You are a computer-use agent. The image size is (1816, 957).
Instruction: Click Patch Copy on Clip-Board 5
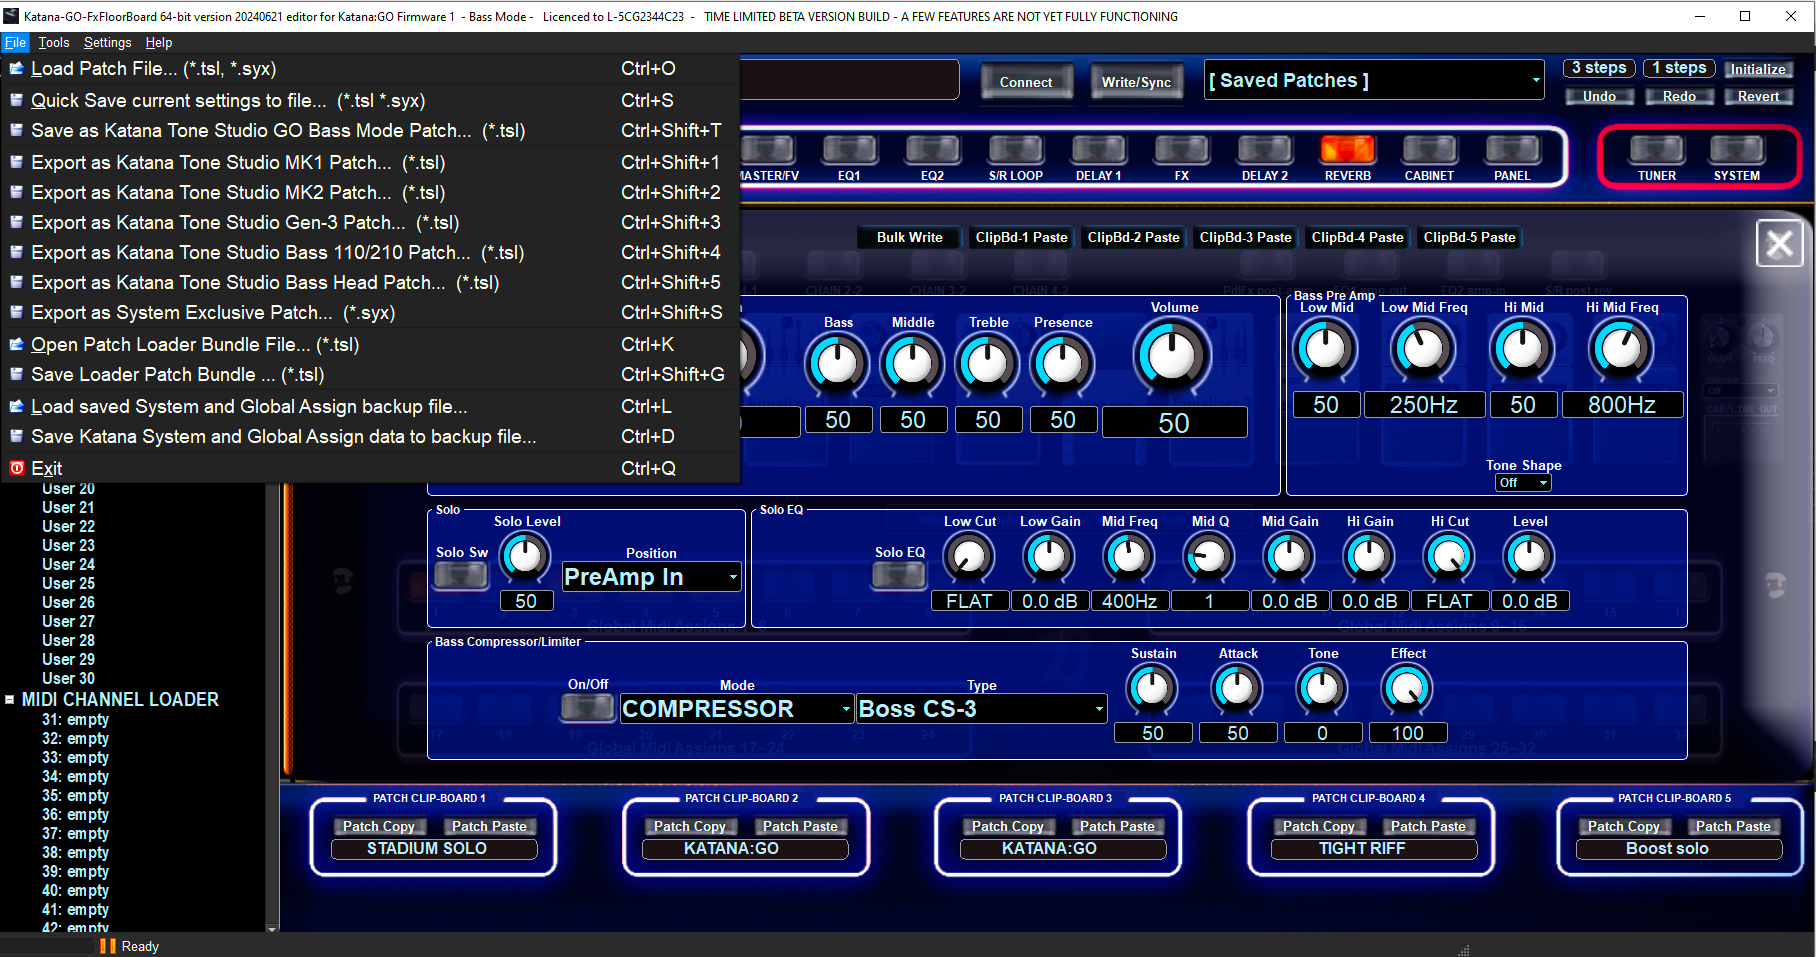tap(1623, 826)
